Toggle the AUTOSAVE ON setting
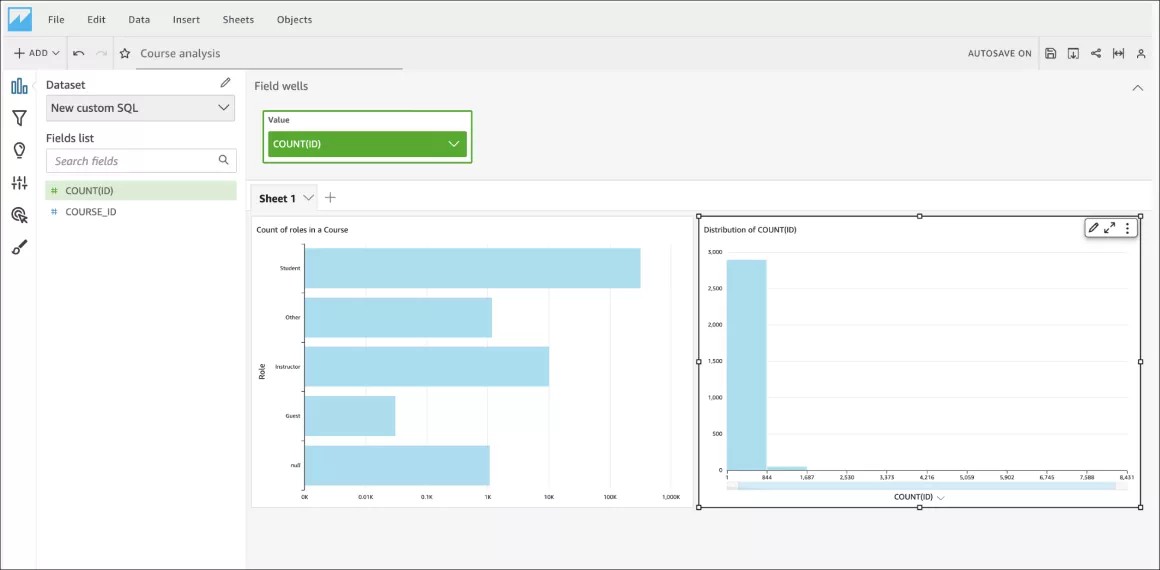This screenshot has height=570, width=1160. click(999, 53)
